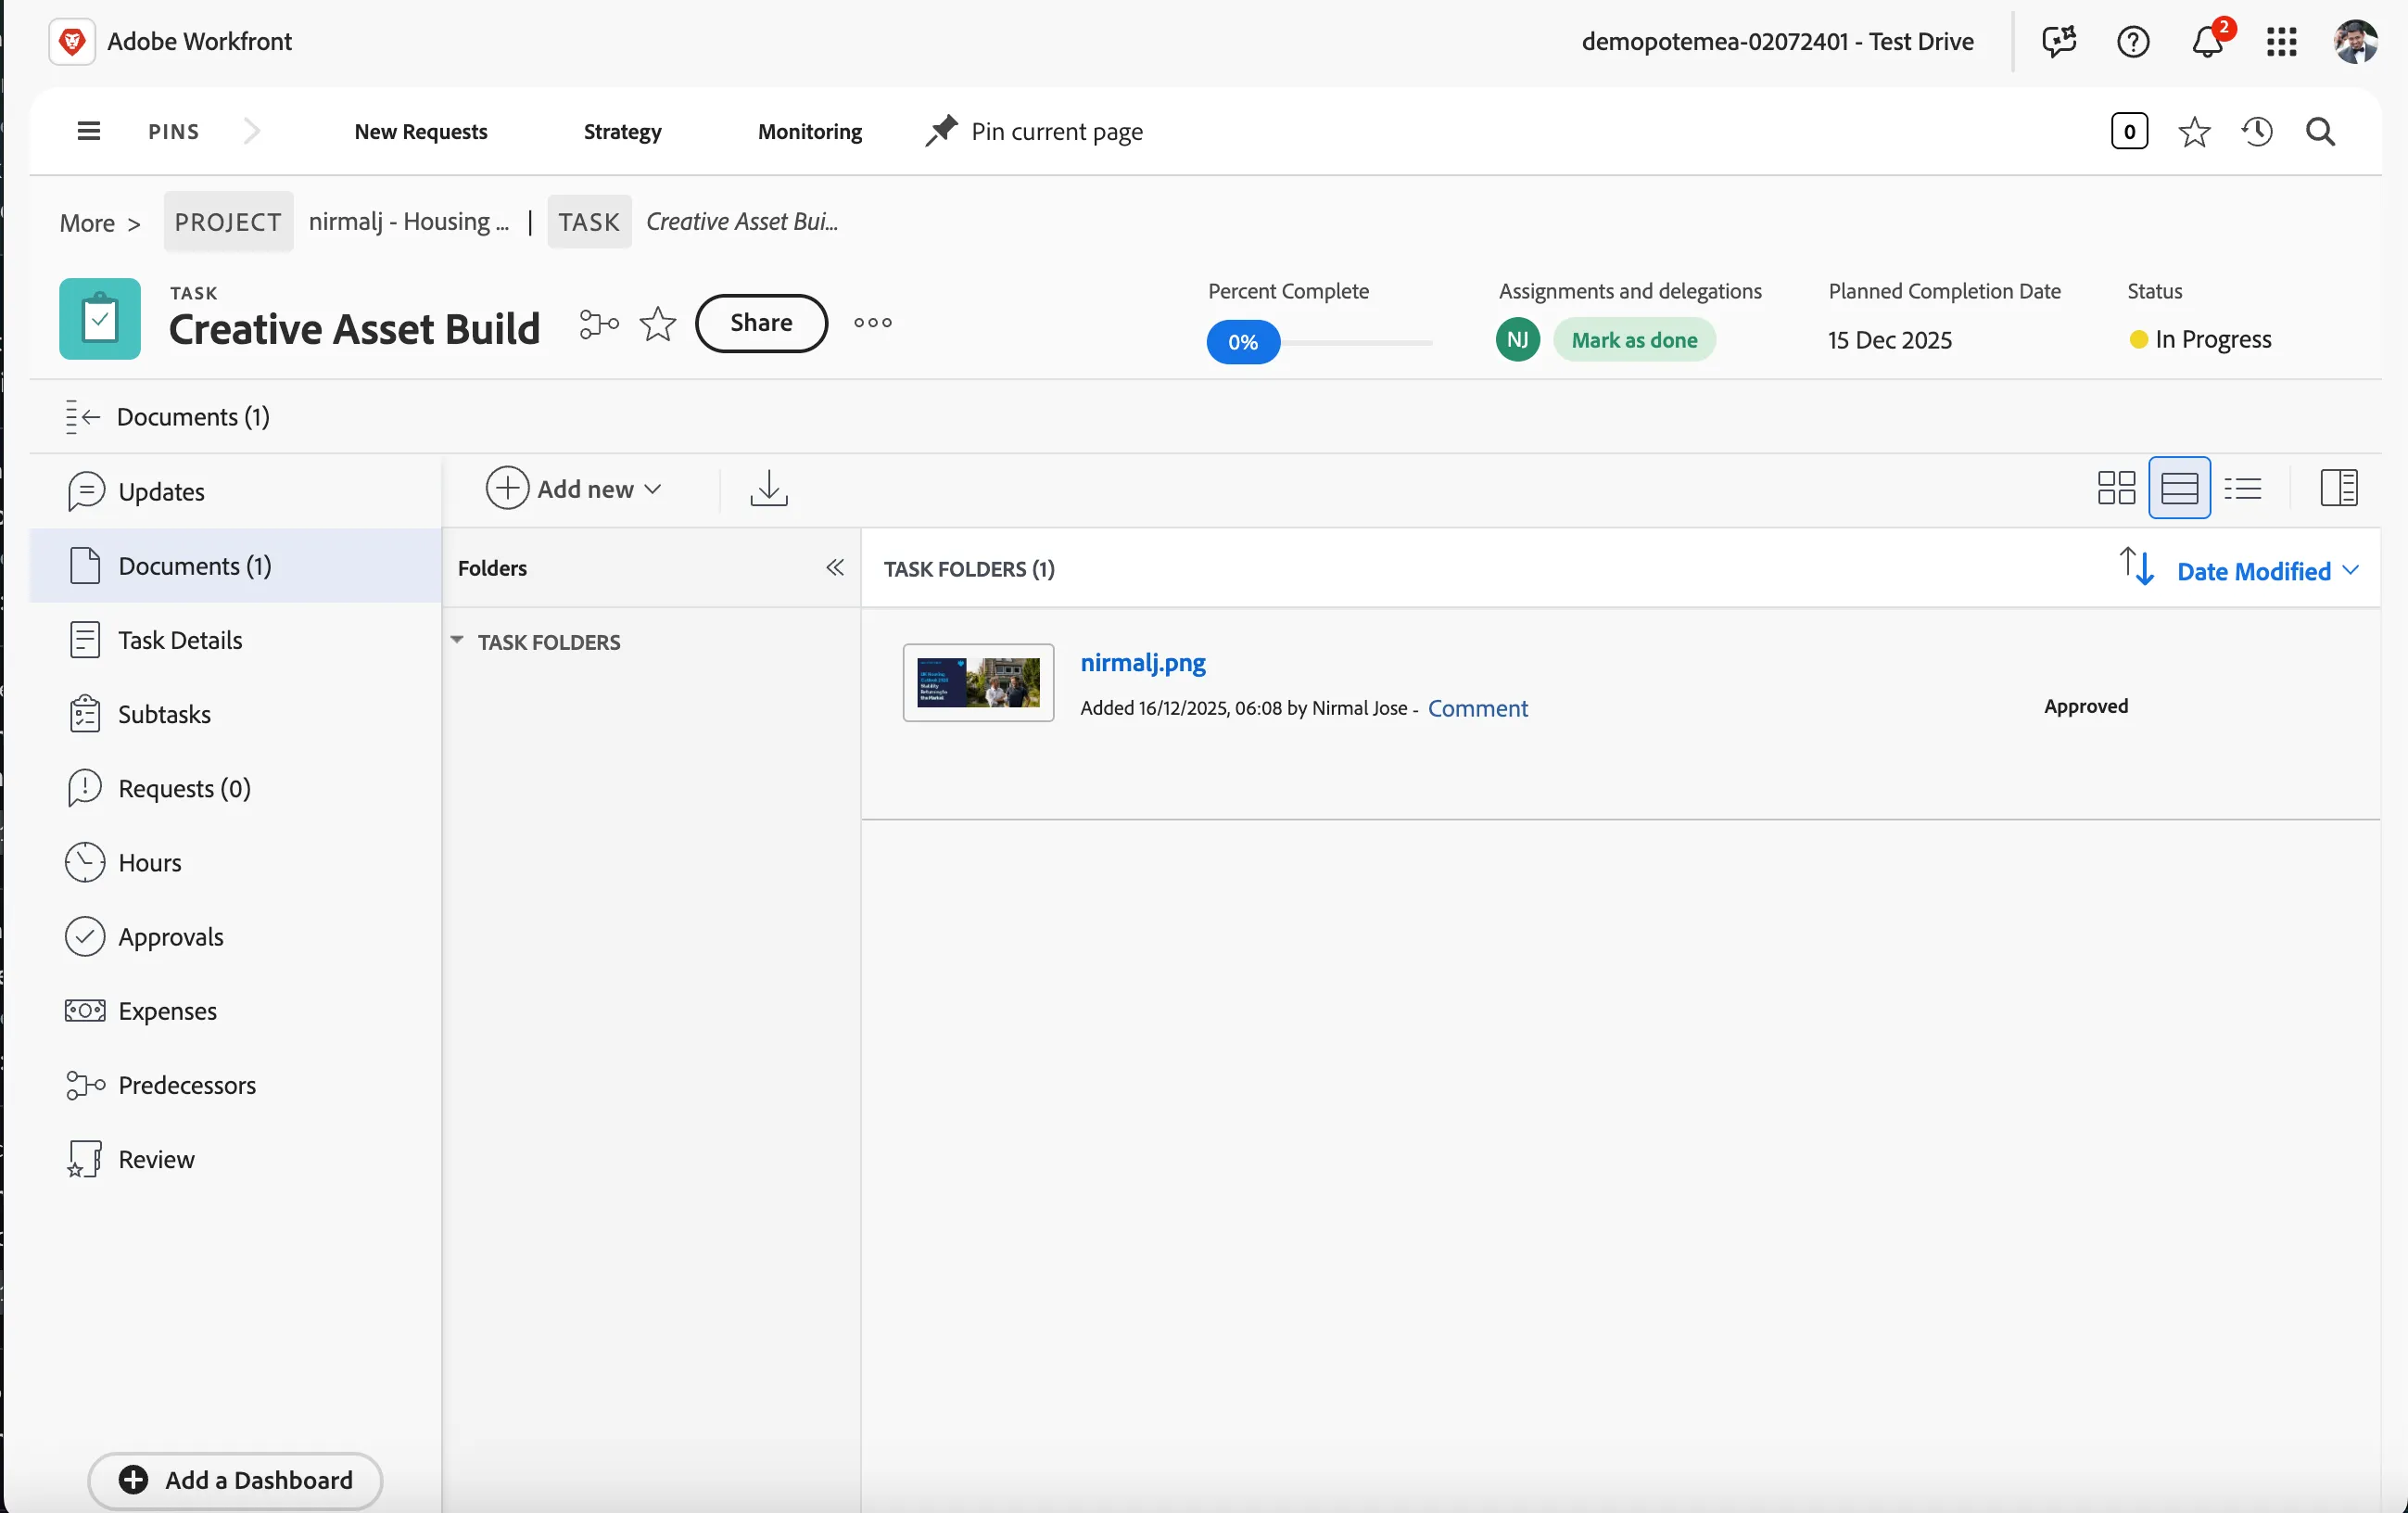Download selected documents icon
Screen dimensions: 2408x1513
tap(768, 489)
